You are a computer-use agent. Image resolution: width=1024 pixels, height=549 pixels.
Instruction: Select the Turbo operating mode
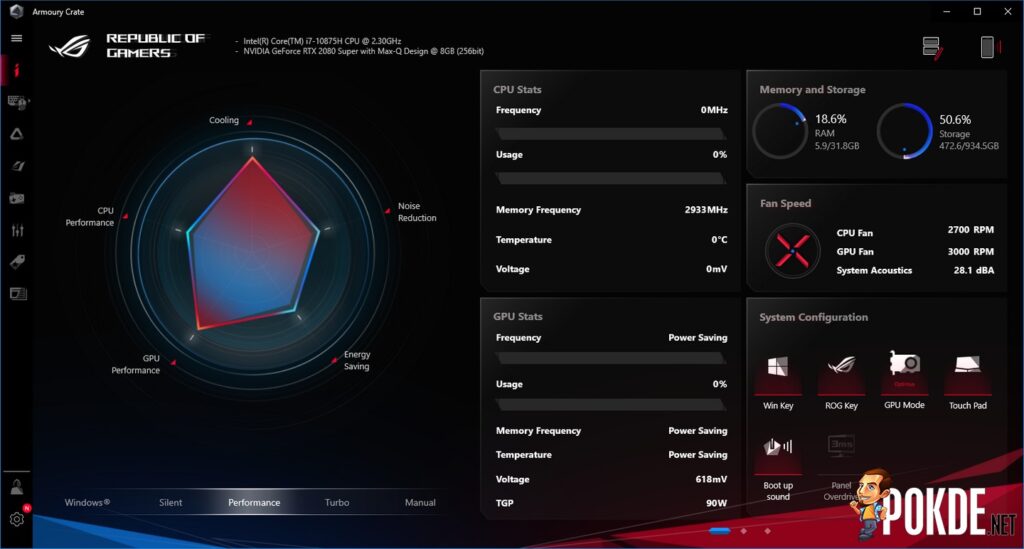pos(337,503)
